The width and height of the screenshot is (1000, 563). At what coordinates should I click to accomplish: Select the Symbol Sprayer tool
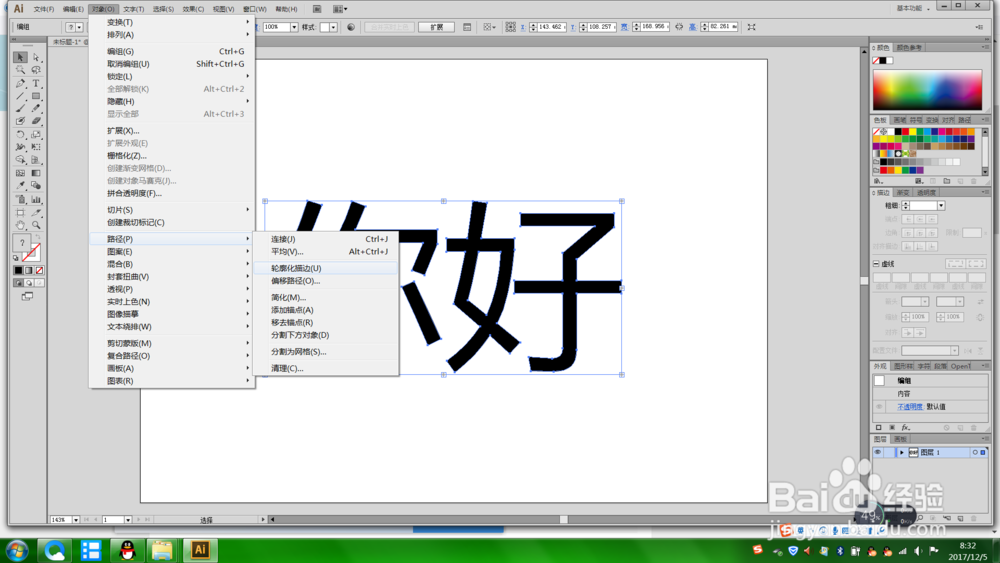pyautogui.click(x=20, y=200)
